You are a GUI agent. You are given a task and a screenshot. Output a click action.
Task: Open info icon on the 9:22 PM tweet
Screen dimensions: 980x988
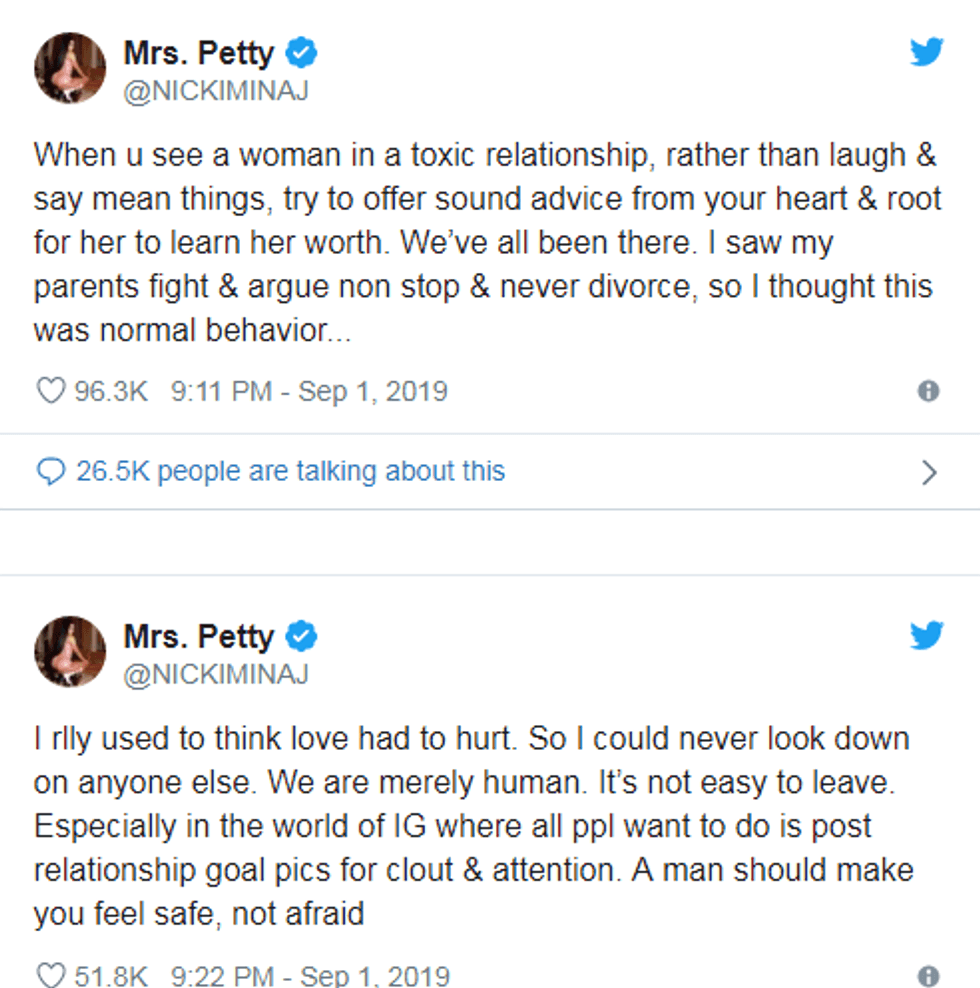(x=928, y=976)
